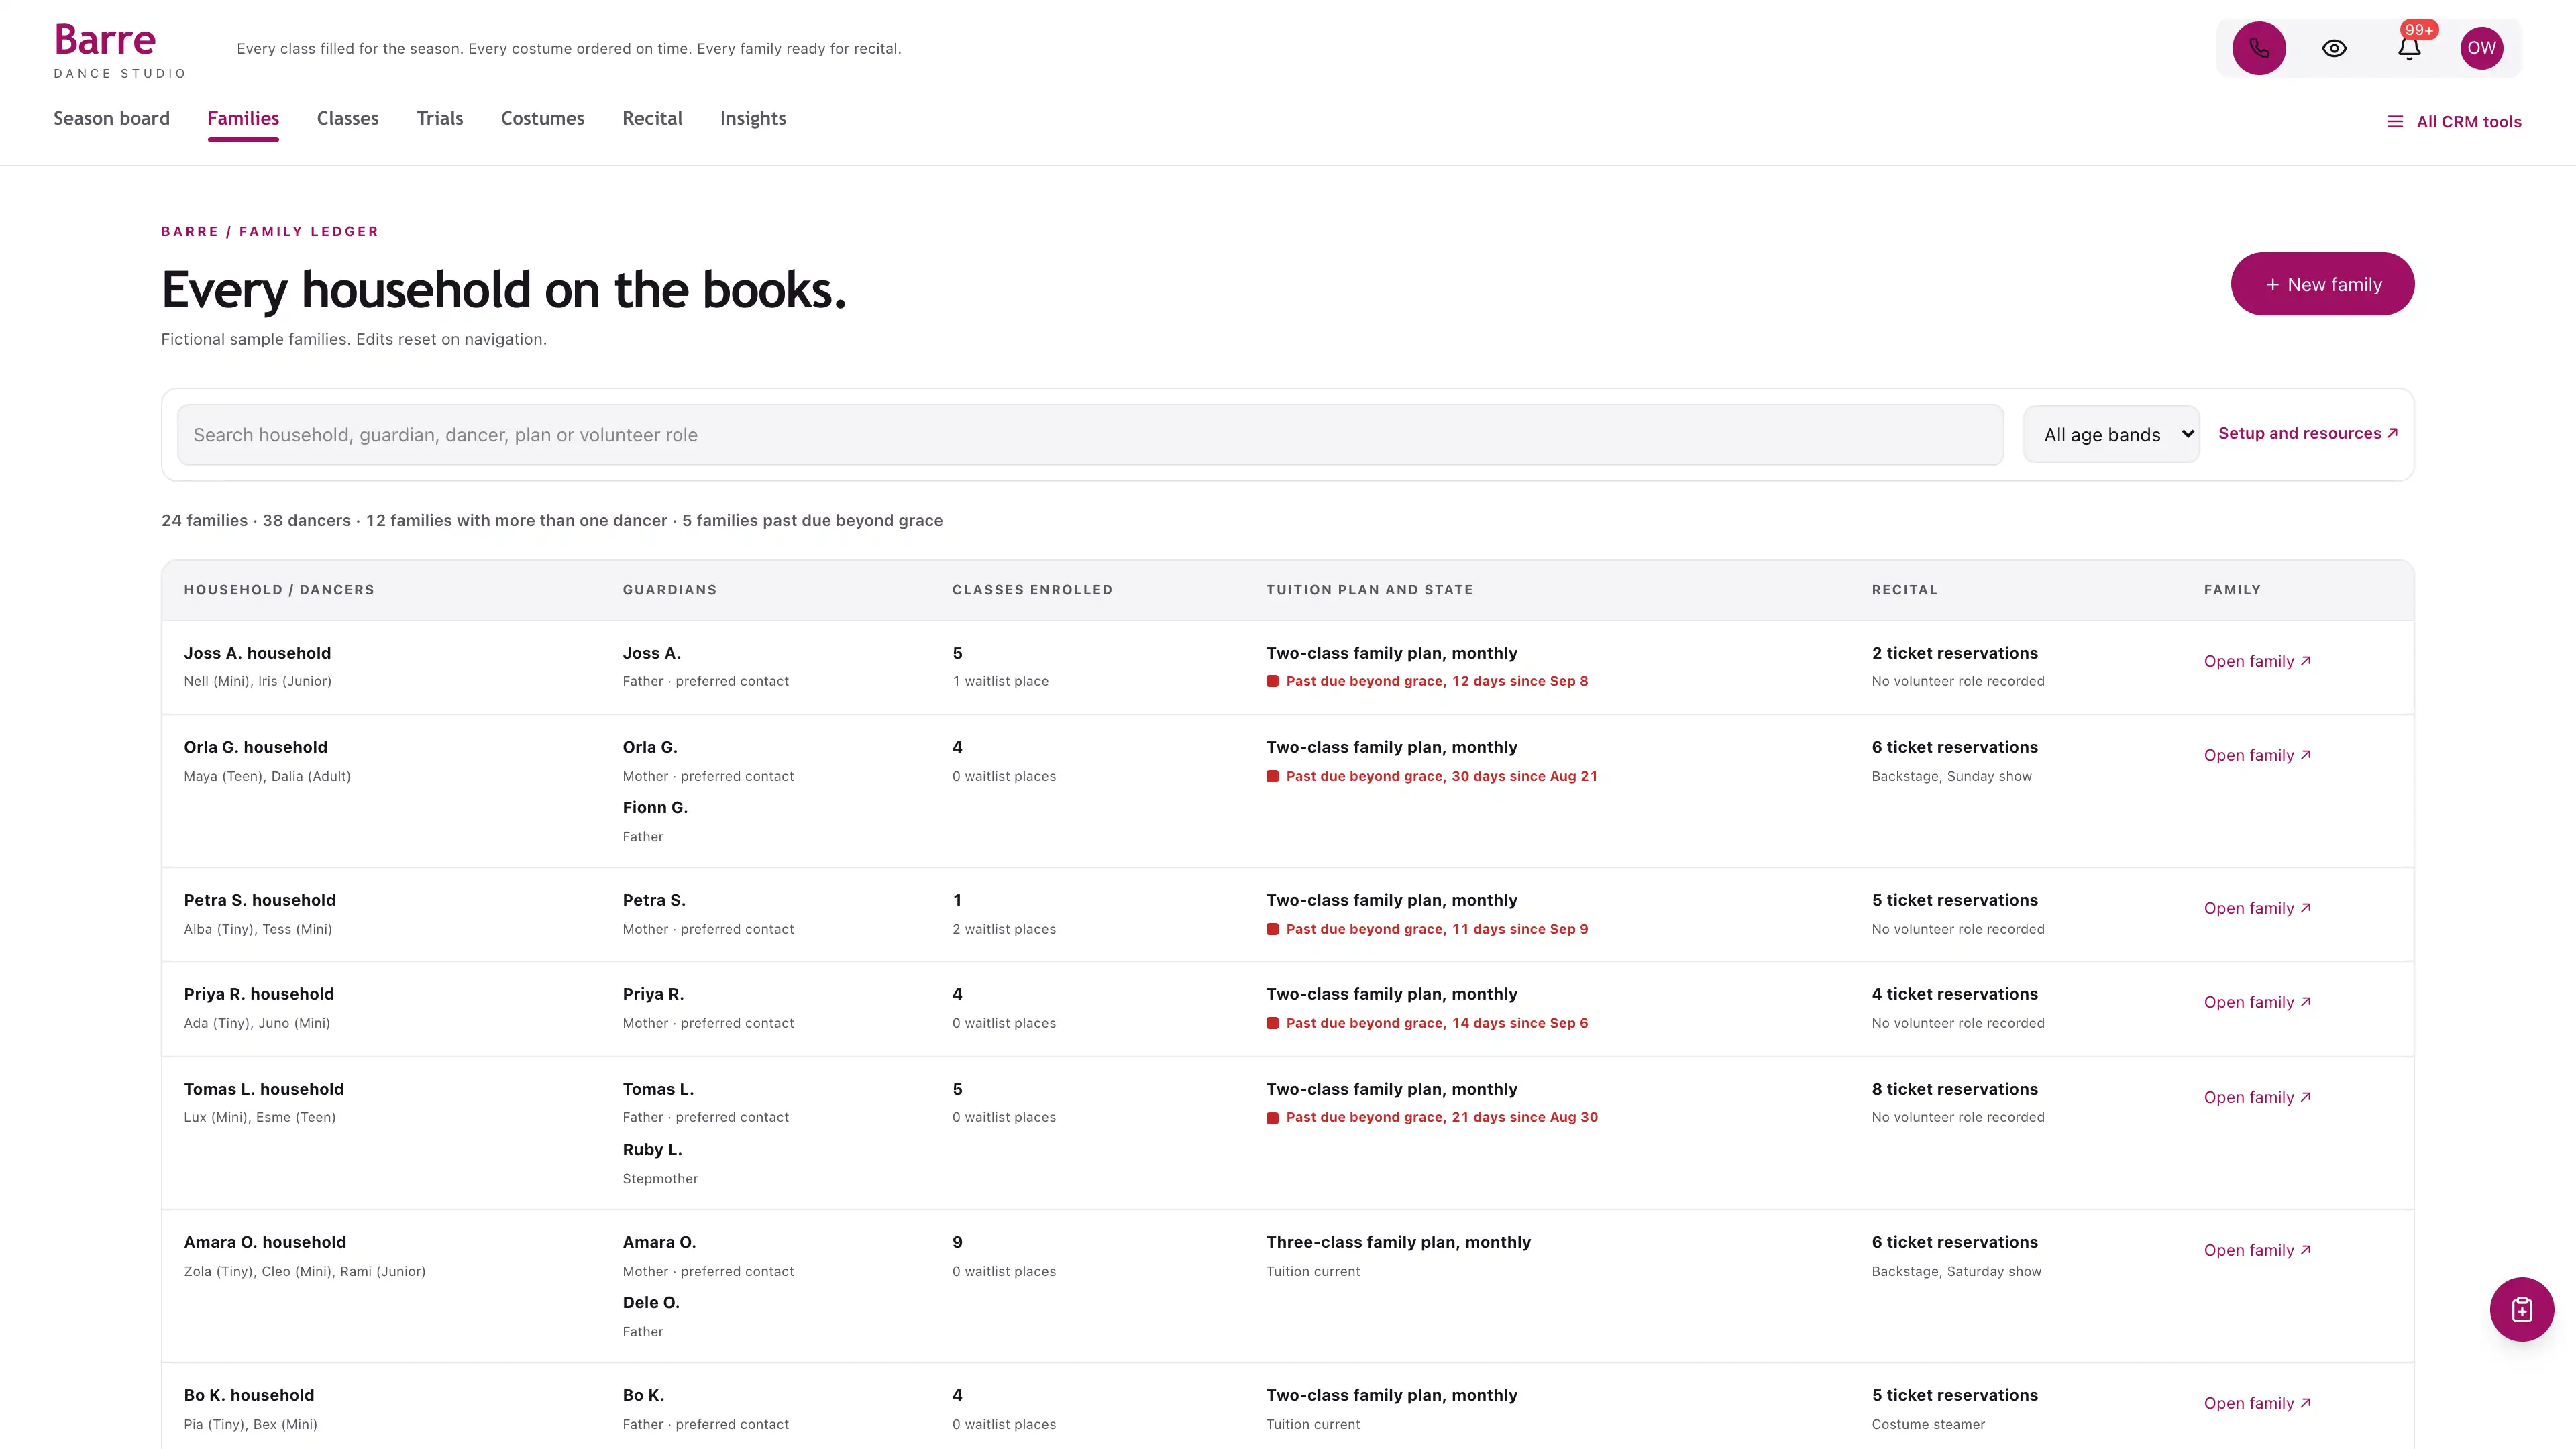This screenshot has width=2576, height=1449.
Task: Click 'Zola (Tiny), Cleo (Mini), Rami (Junior)' dancers
Action: [305, 1271]
